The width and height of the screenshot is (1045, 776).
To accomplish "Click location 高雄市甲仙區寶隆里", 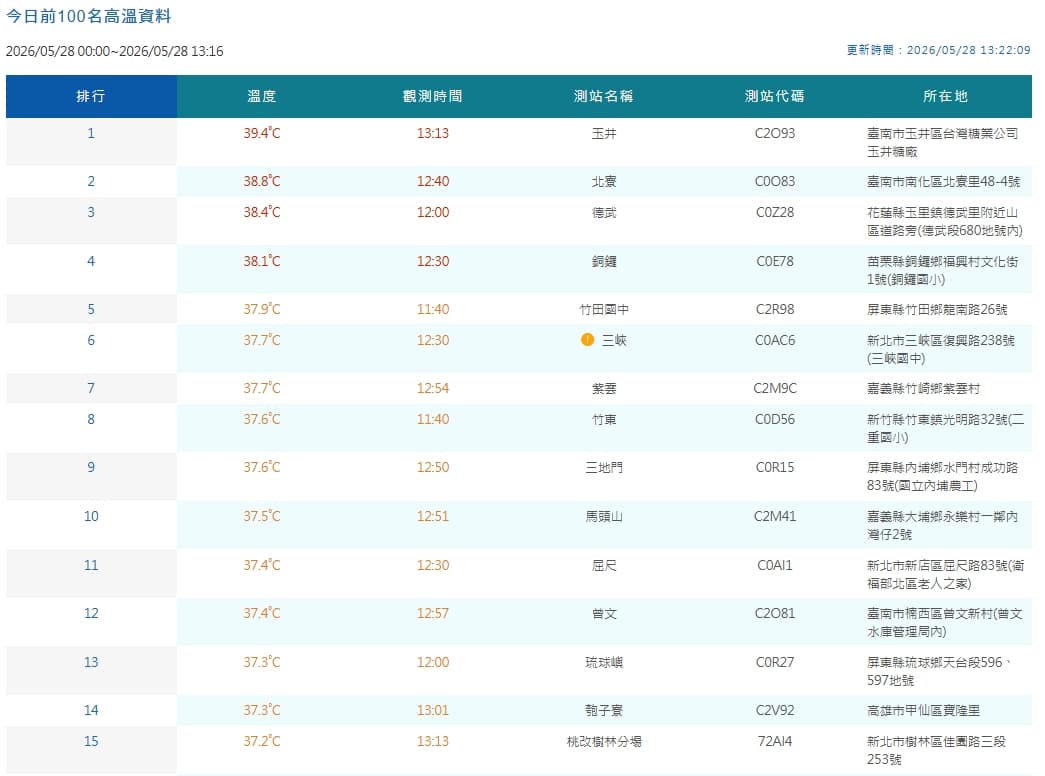I will [x=923, y=711].
